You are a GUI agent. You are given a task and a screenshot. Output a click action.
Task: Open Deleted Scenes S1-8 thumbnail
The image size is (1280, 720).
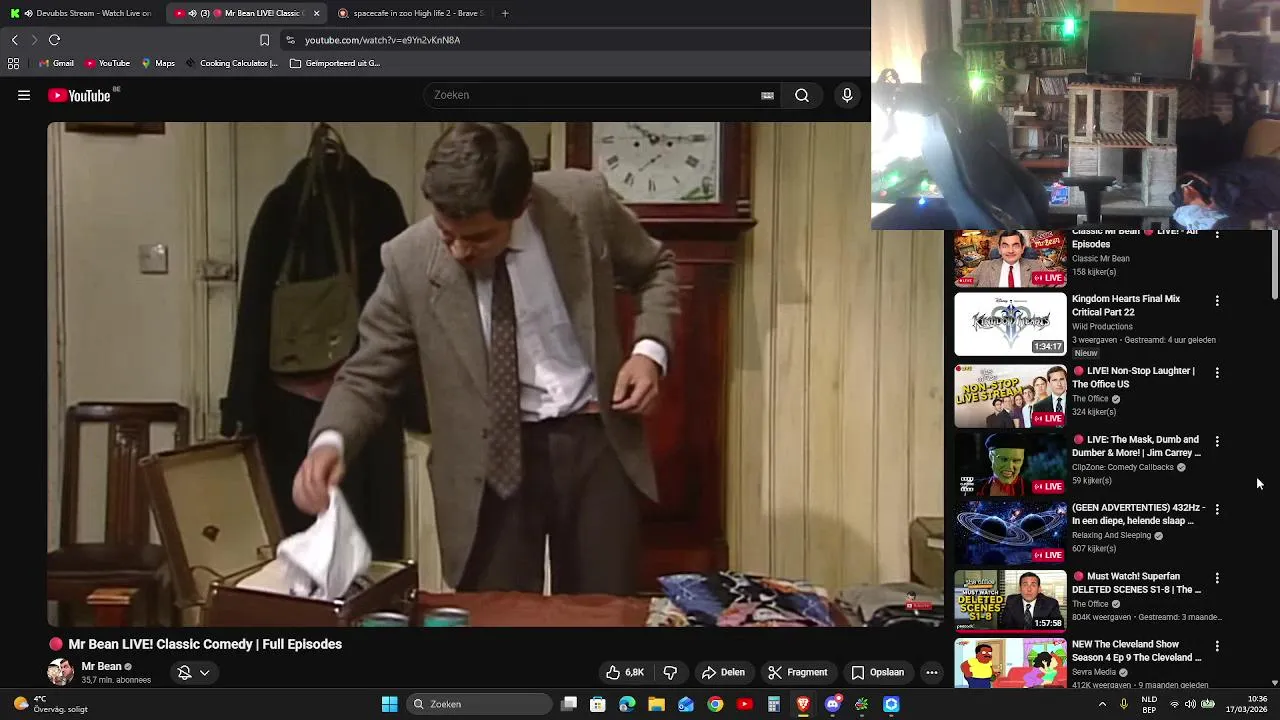[x=1010, y=602]
